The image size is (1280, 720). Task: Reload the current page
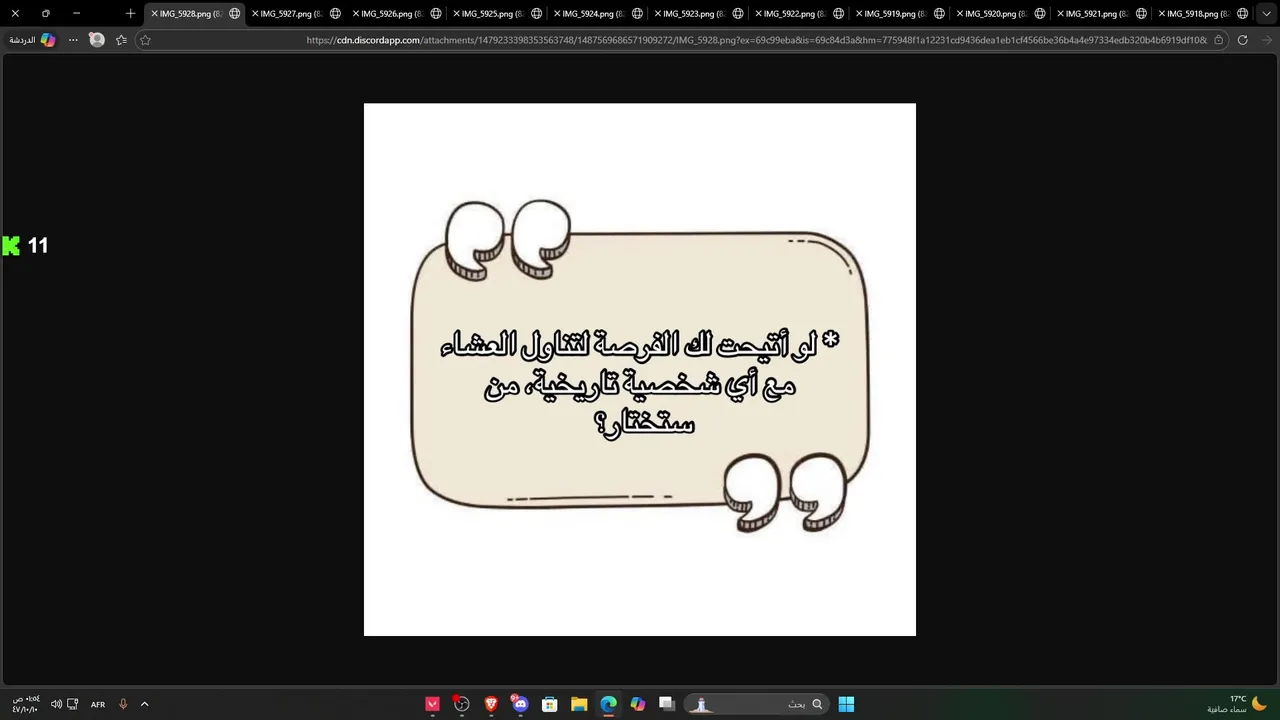pos(1242,40)
